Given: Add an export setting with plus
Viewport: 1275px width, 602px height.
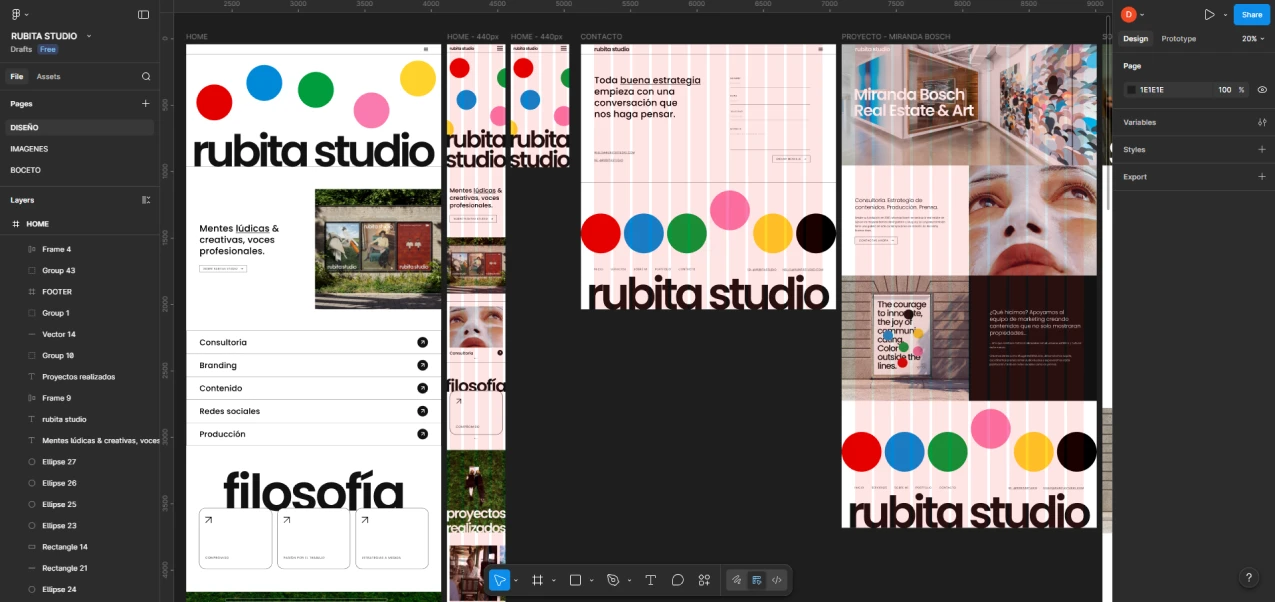Looking at the screenshot, I should 1262,177.
